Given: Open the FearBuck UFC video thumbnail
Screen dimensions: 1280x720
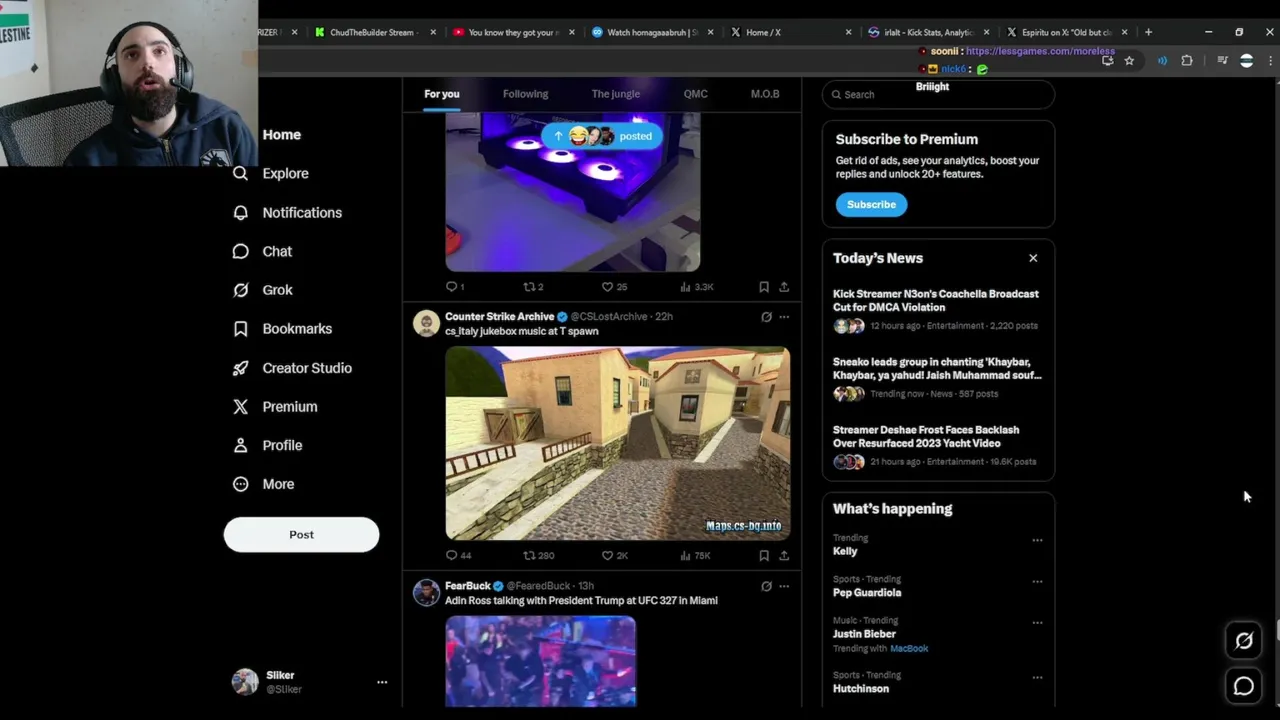Looking at the screenshot, I should click(x=540, y=661).
